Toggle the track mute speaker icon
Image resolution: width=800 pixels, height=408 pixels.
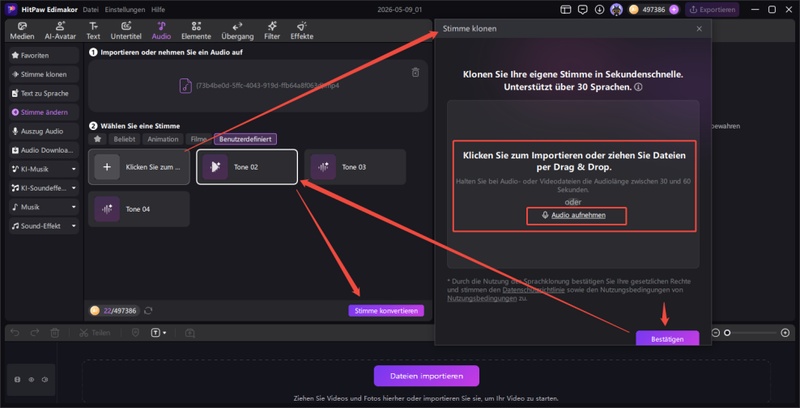coord(45,379)
